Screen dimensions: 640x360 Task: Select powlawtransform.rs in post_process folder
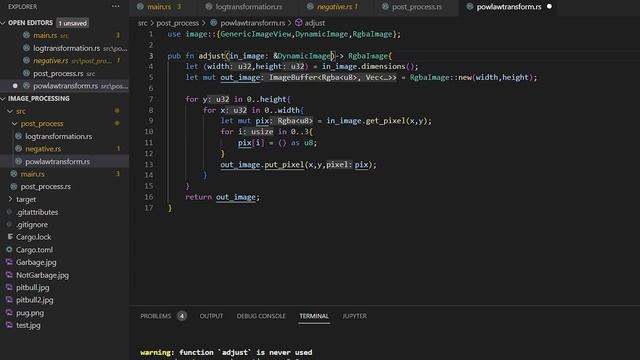point(65,162)
